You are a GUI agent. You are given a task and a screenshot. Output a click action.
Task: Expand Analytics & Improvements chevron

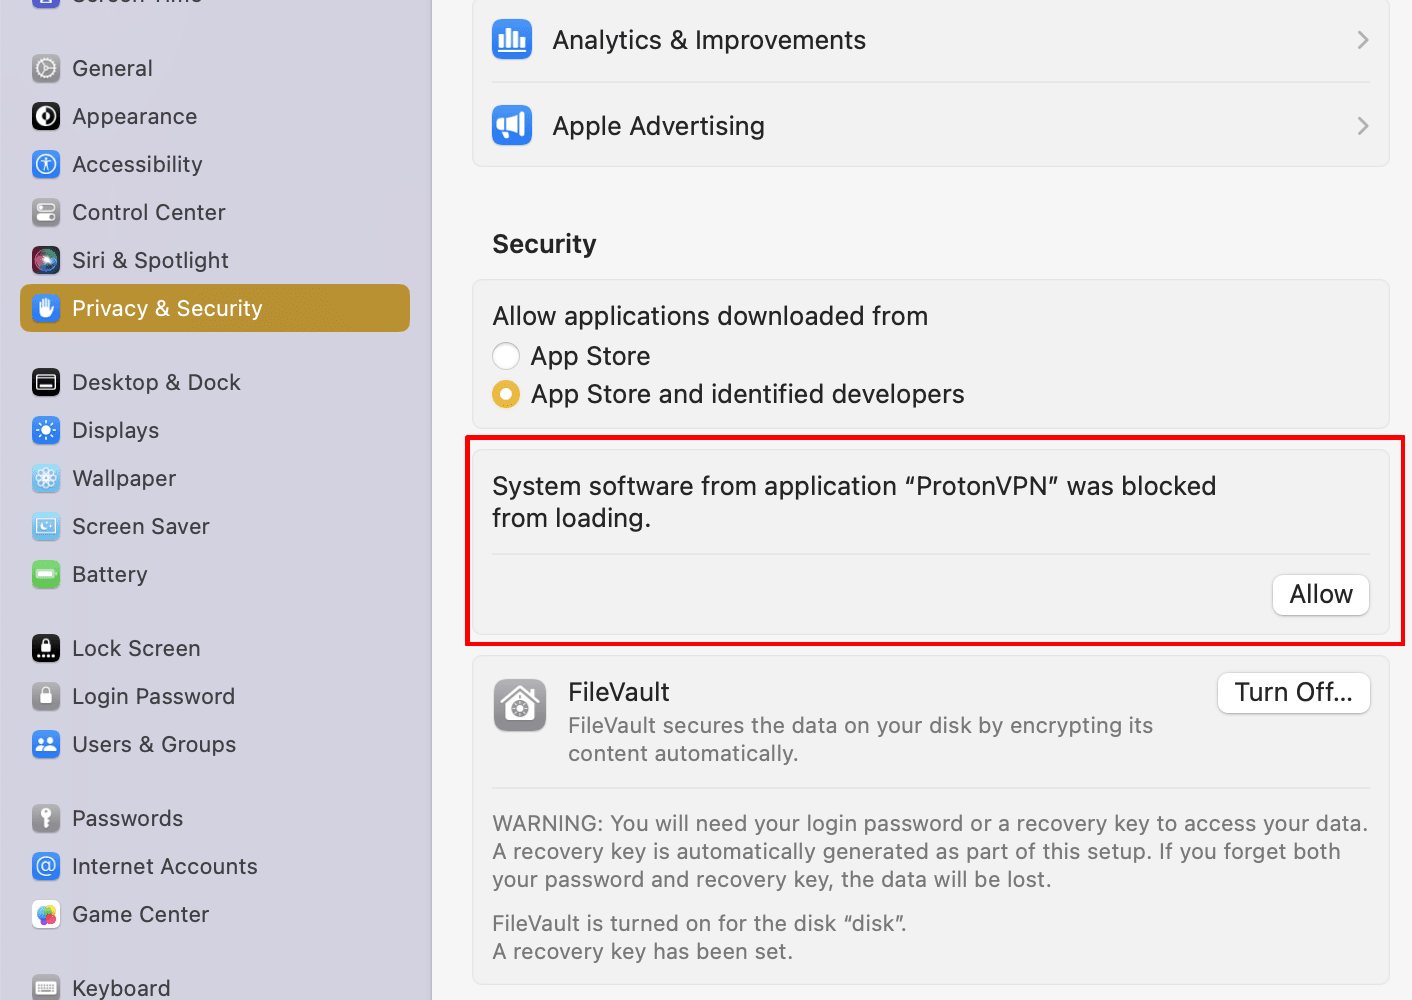tap(1362, 40)
